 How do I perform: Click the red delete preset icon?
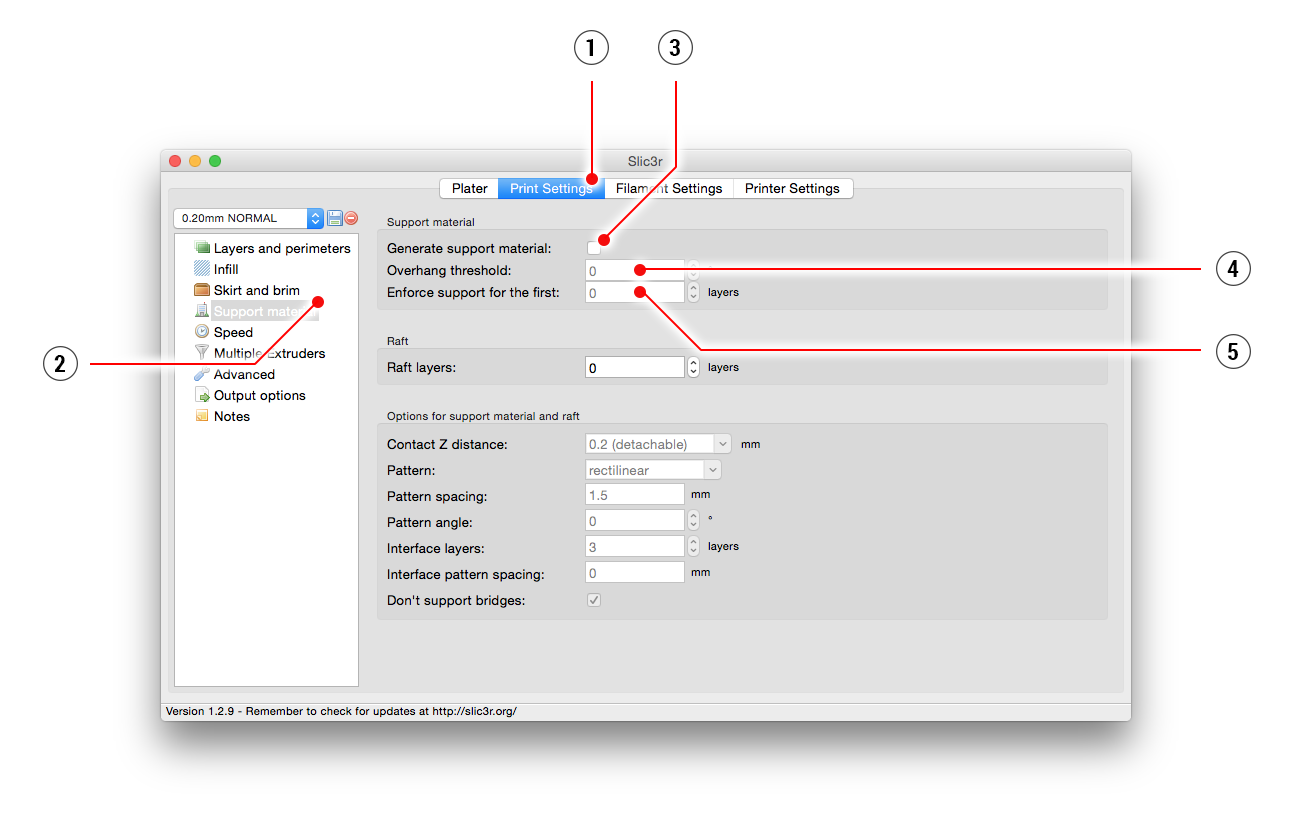pos(351,218)
